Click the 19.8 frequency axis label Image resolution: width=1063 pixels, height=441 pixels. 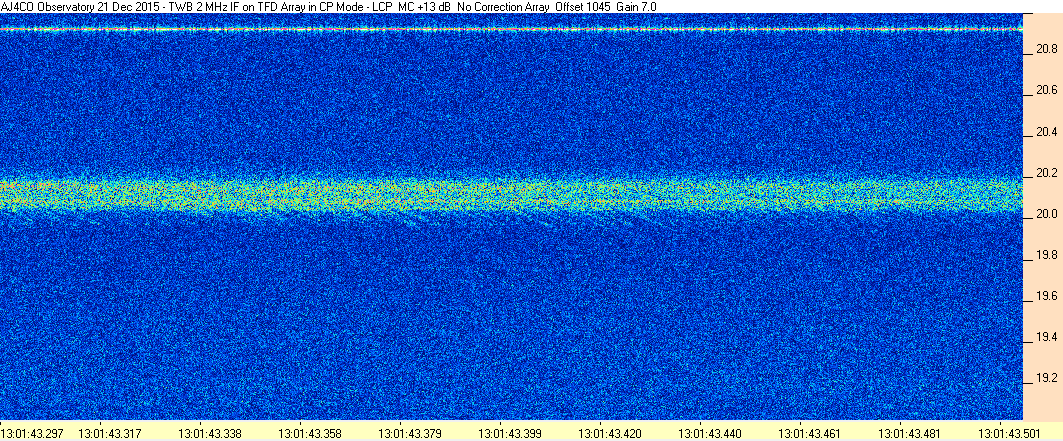[1045, 255]
